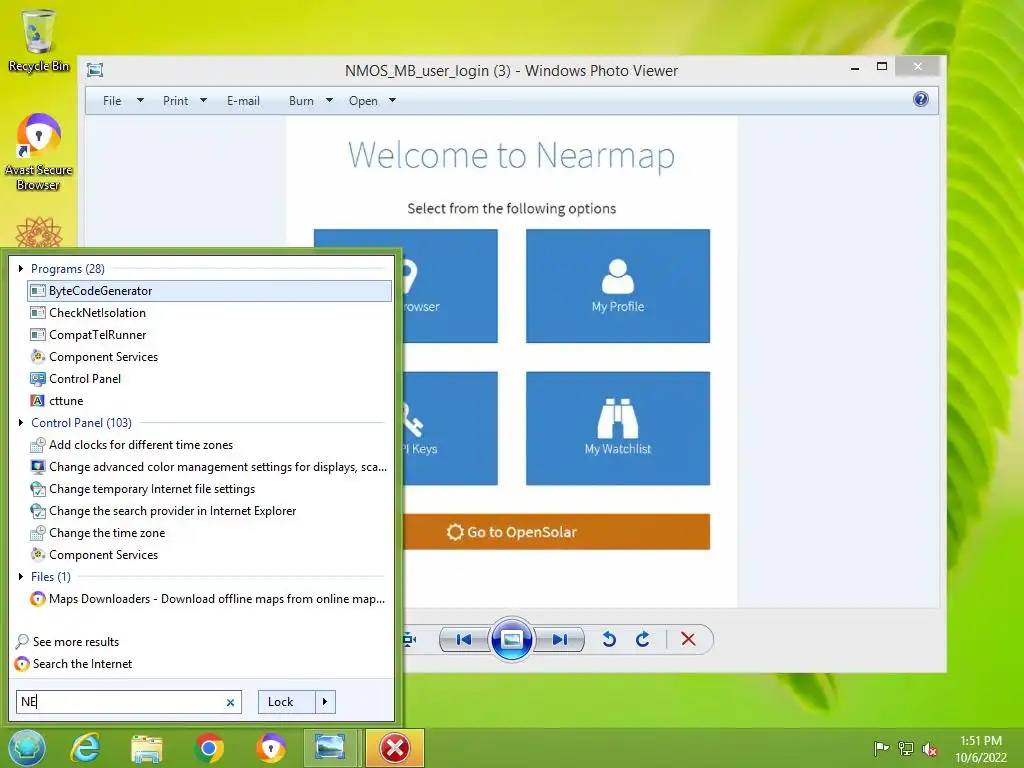Expand the Burn dropdown arrow
The width and height of the screenshot is (1024, 768).
[329, 101]
